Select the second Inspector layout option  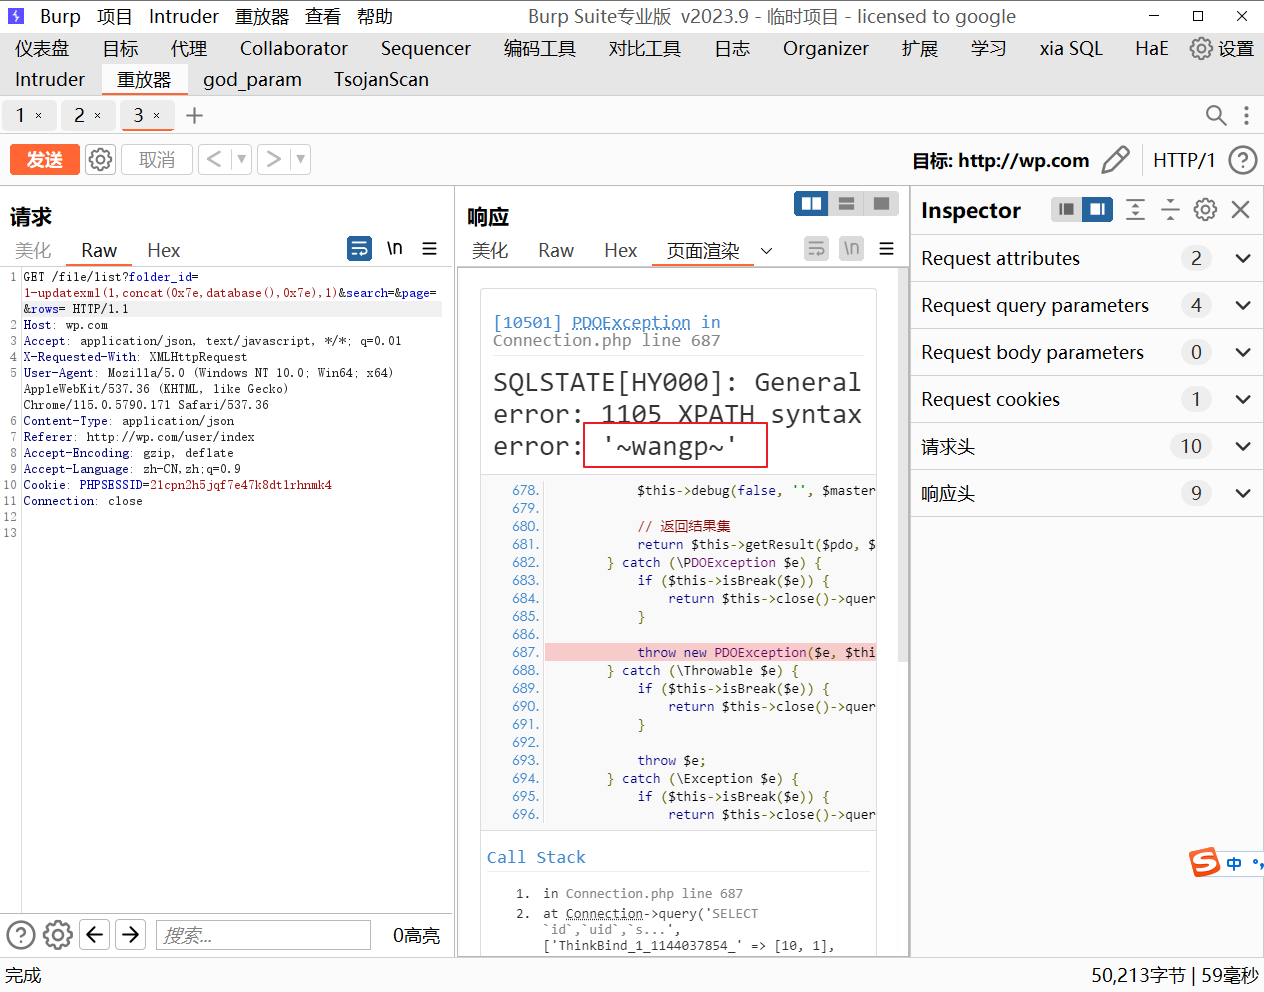coord(1097,209)
